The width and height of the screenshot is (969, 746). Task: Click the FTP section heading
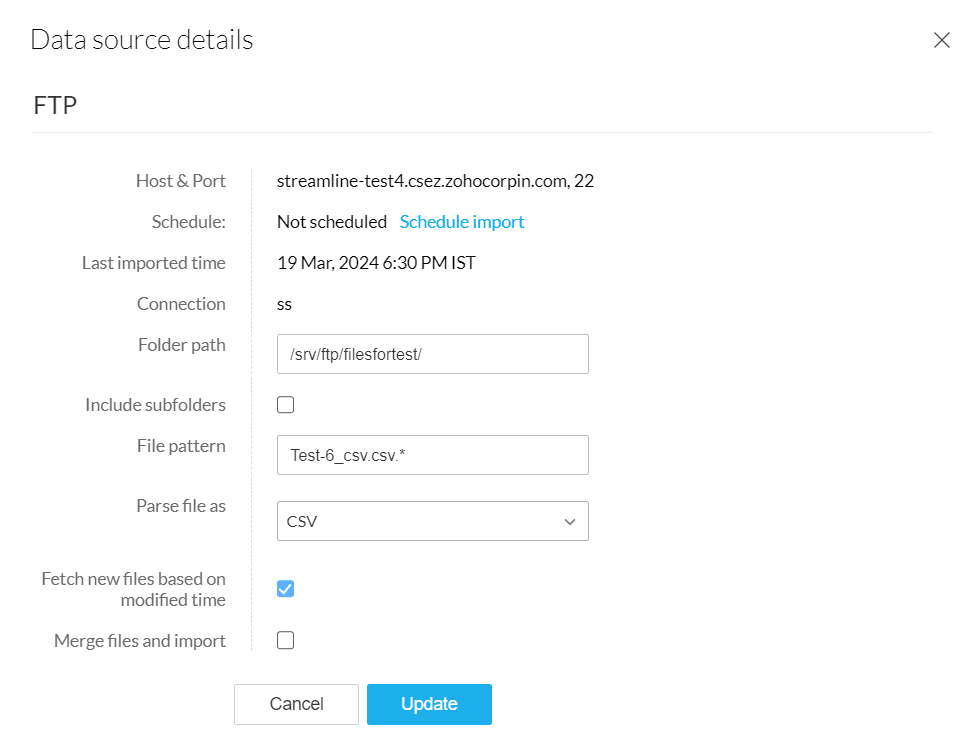click(55, 105)
